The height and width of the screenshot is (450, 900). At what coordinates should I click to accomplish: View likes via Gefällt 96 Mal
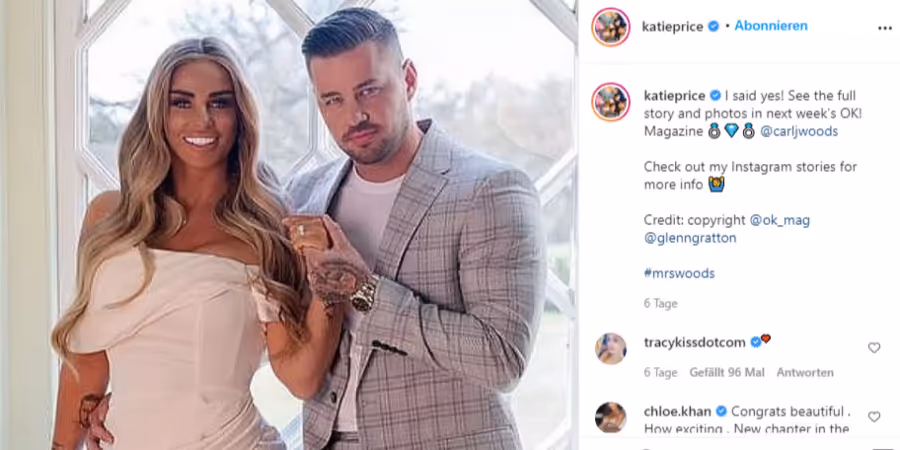tap(727, 373)
